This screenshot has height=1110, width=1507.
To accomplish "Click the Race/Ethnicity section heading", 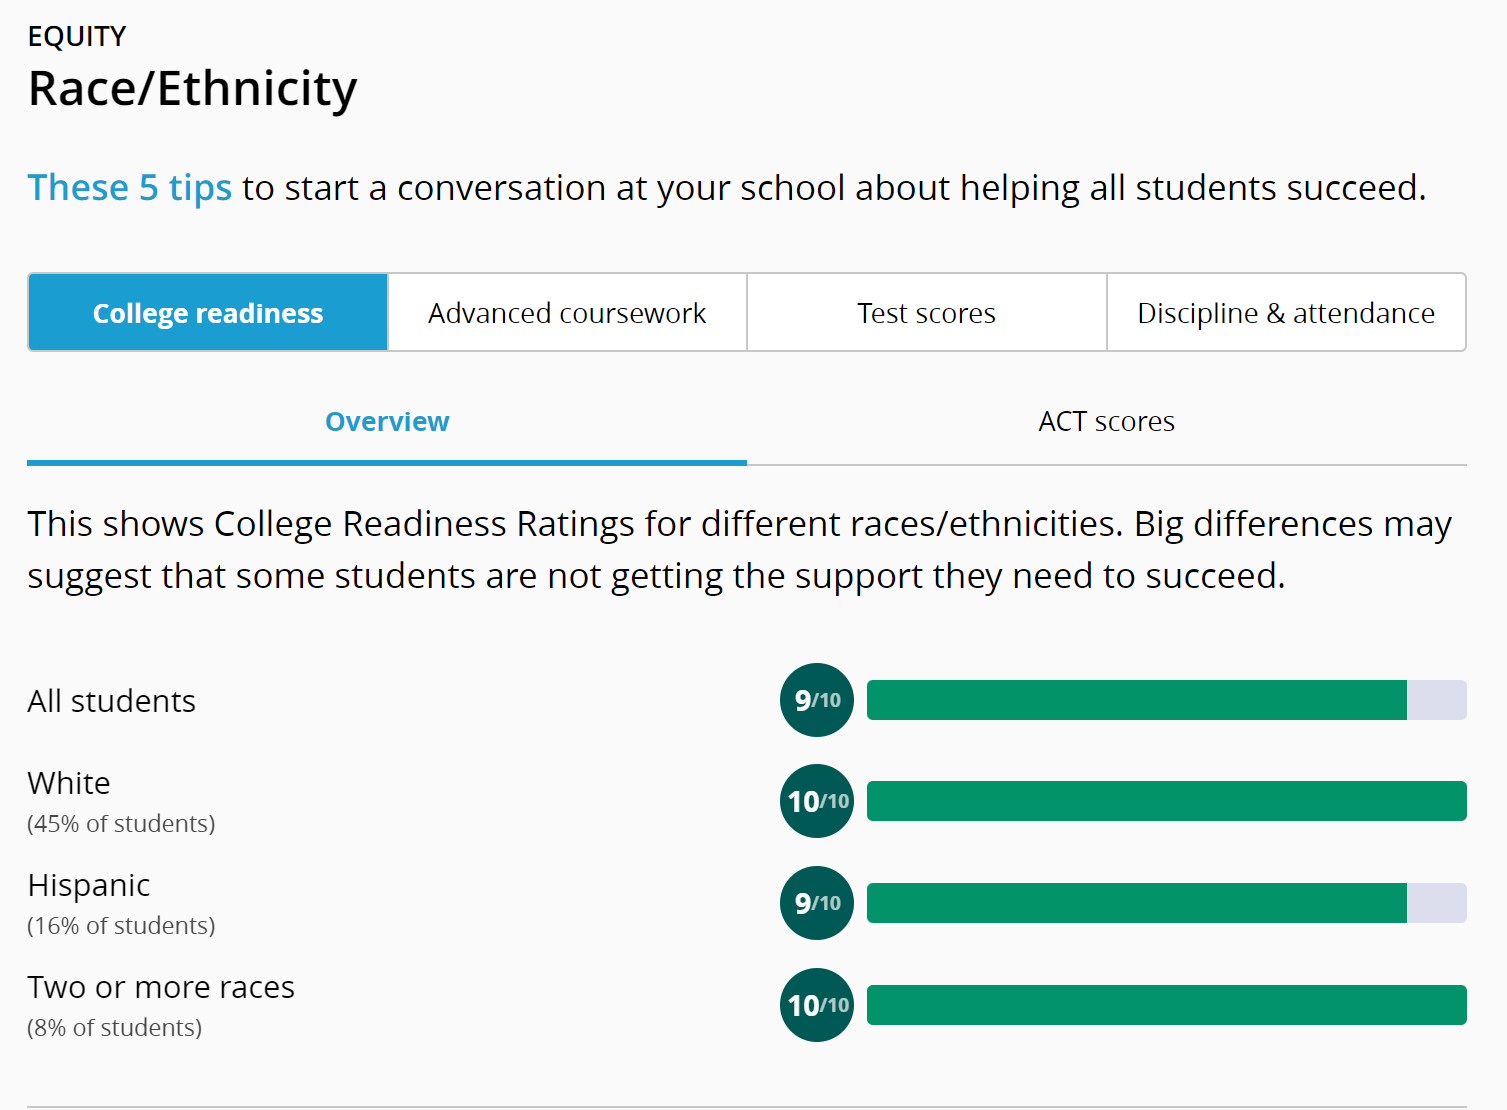I will (193, 89).
